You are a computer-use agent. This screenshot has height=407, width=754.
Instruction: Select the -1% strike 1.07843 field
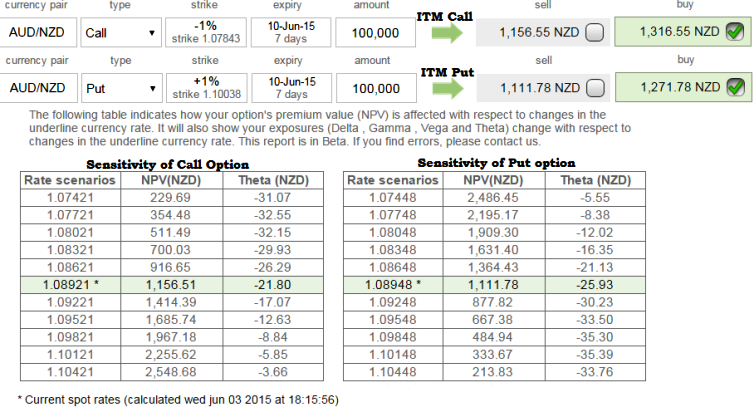(205, 33)
